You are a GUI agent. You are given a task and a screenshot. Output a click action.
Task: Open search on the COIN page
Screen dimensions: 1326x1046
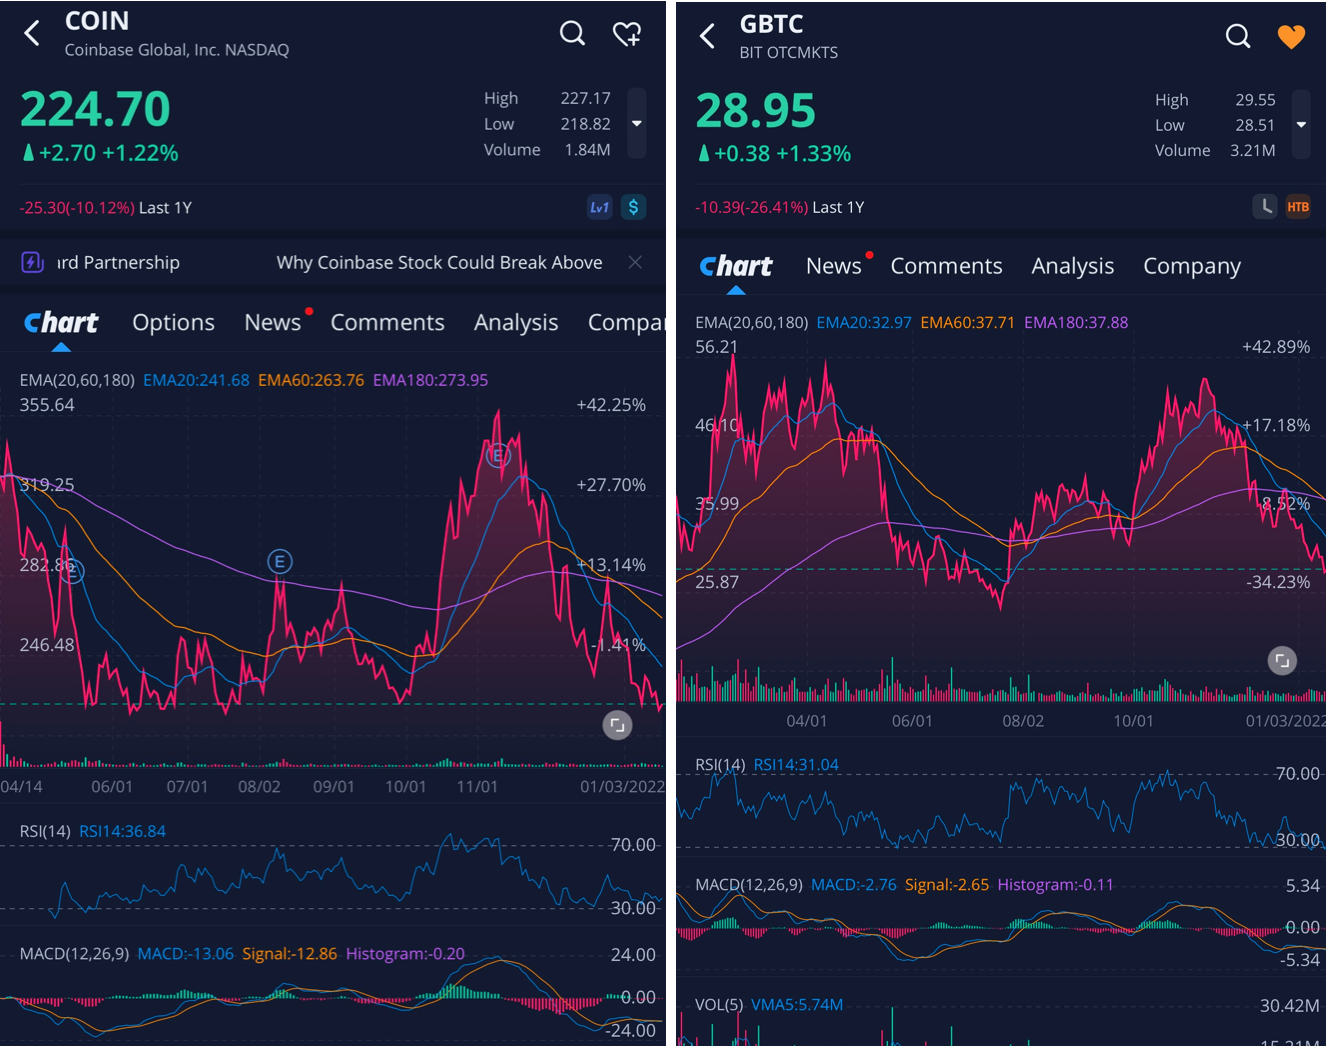(x=572, y=33)
